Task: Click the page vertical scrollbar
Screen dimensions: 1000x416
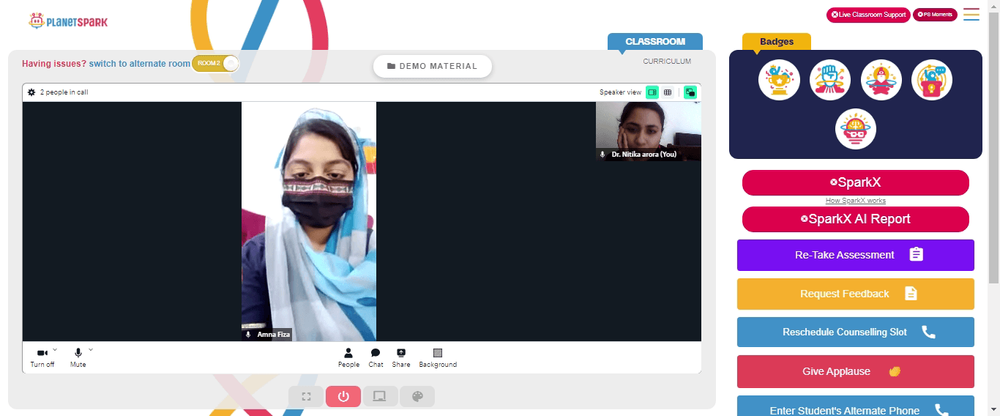Action: [994, 147]
